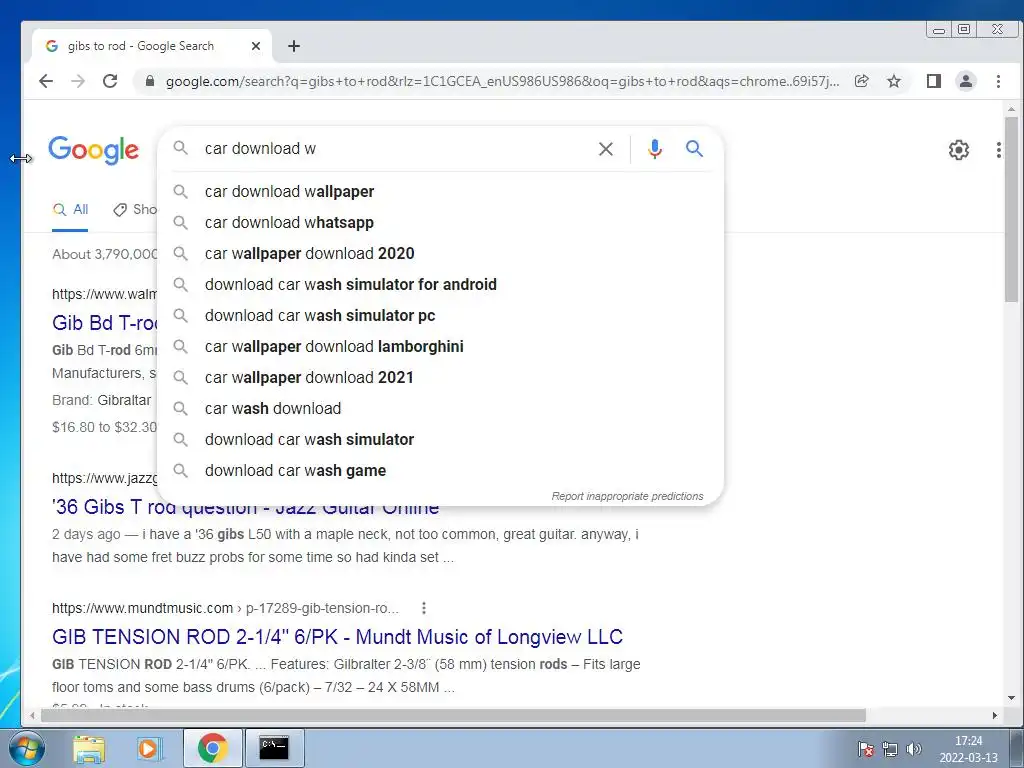Screen dimensions: 1024x768
Task: Click vertical scrollbar up arrow
Action: (x=1011, y=110)
